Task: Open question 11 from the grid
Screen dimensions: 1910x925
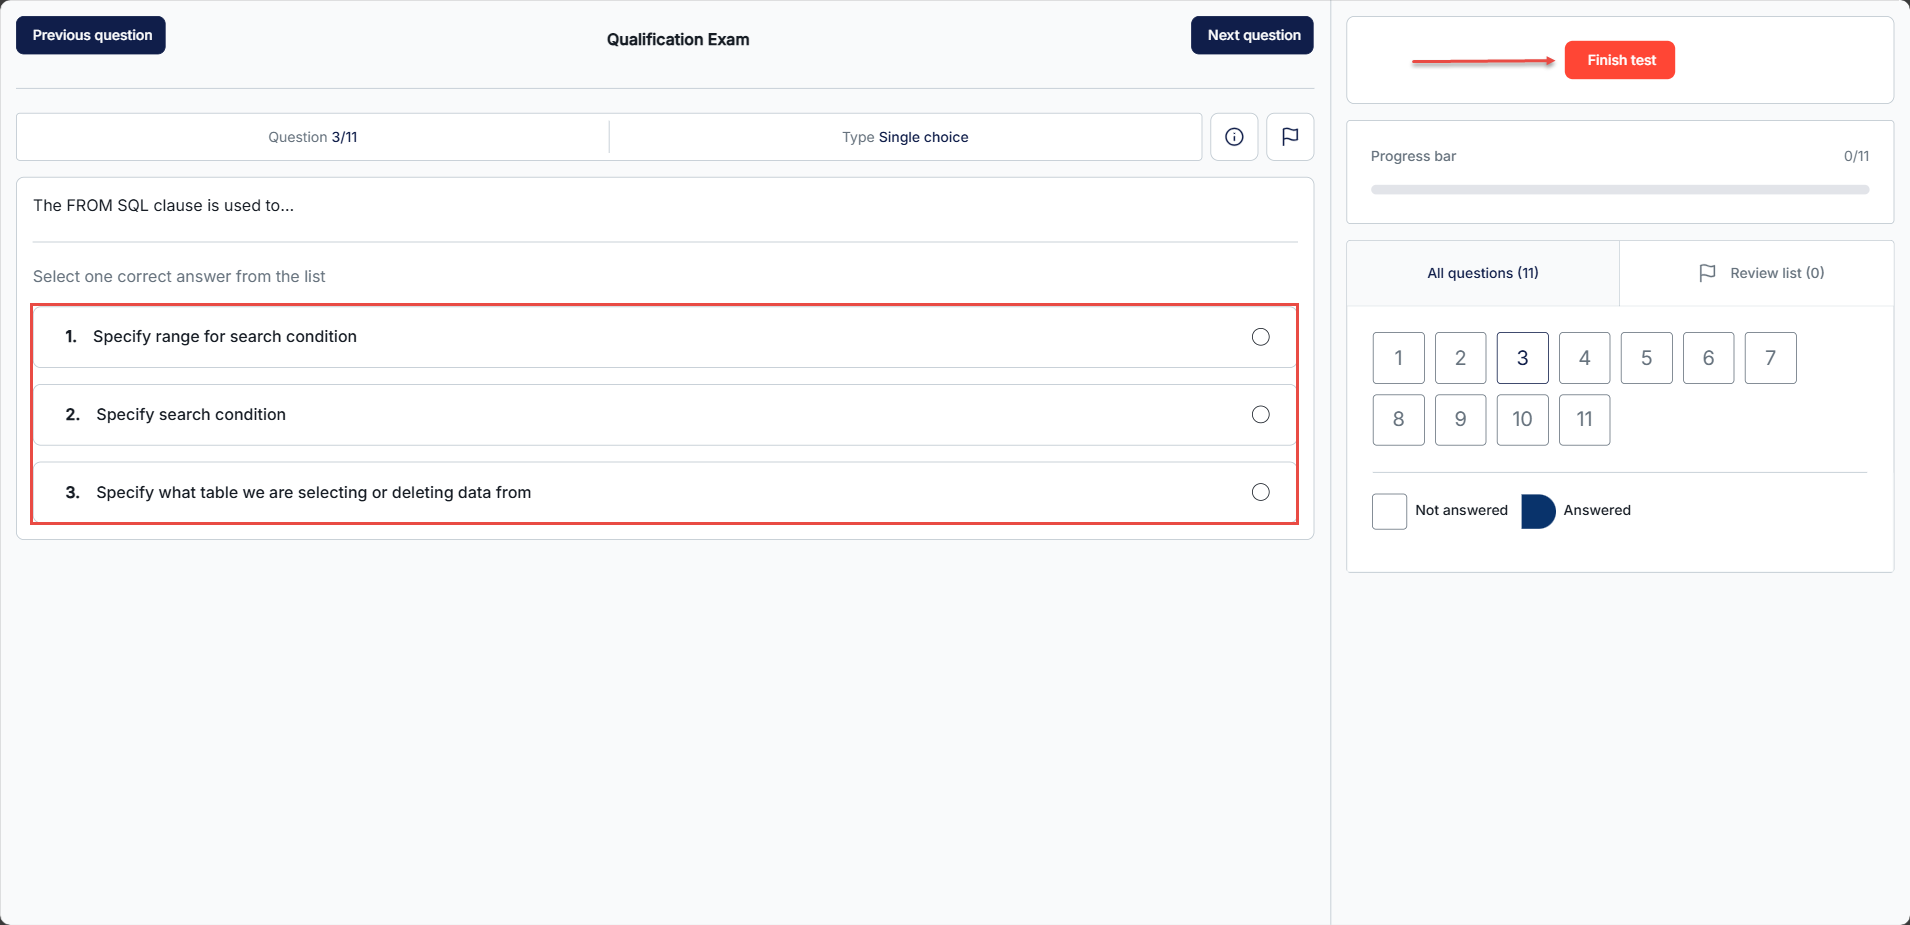Action: coord(1584,420)
